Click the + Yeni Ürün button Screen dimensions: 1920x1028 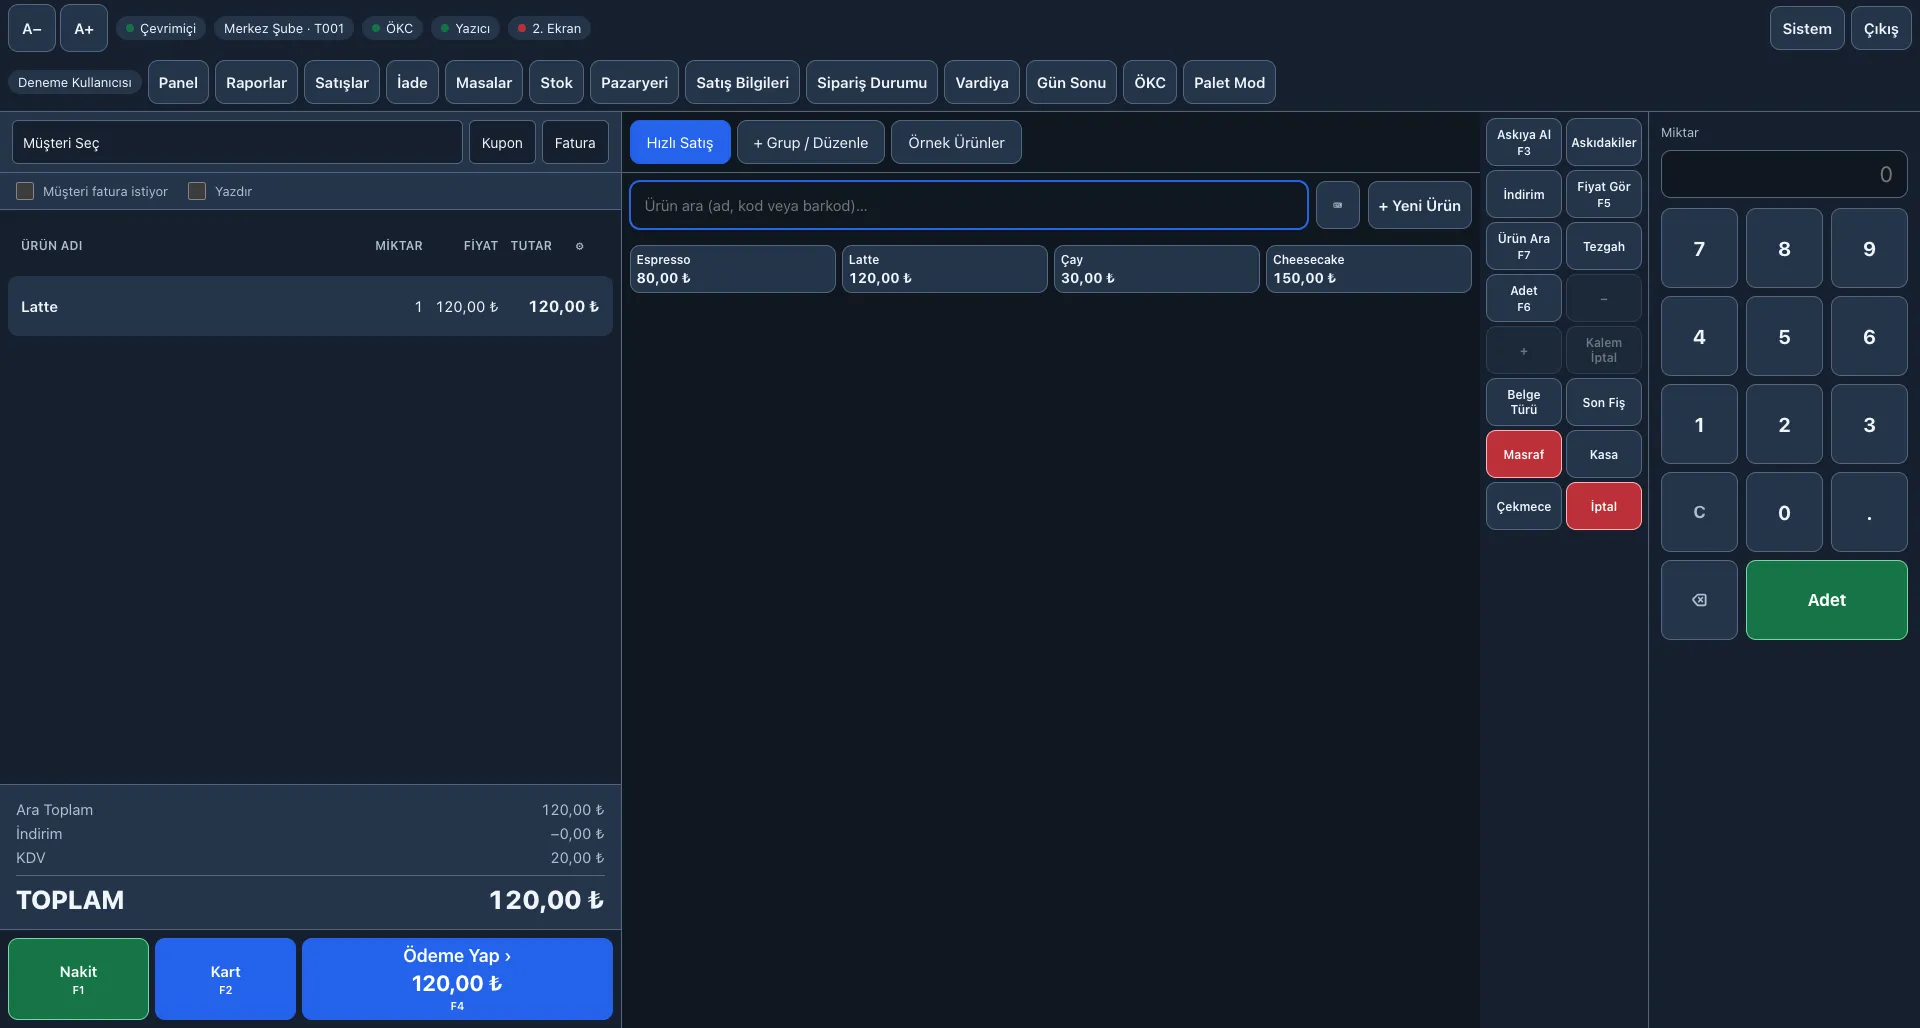(x=1419, y=205)
